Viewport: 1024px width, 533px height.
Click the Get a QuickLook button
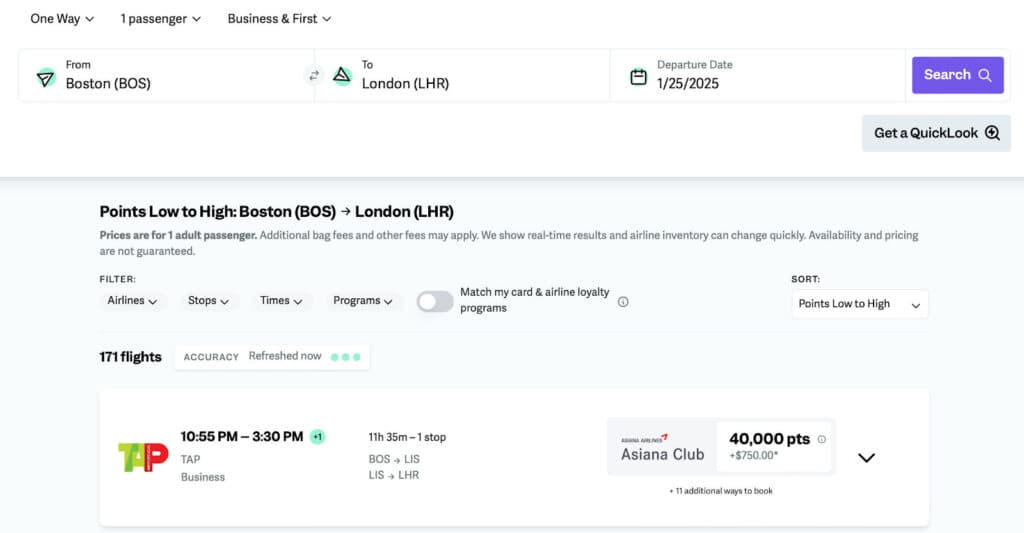pos(936,133)
